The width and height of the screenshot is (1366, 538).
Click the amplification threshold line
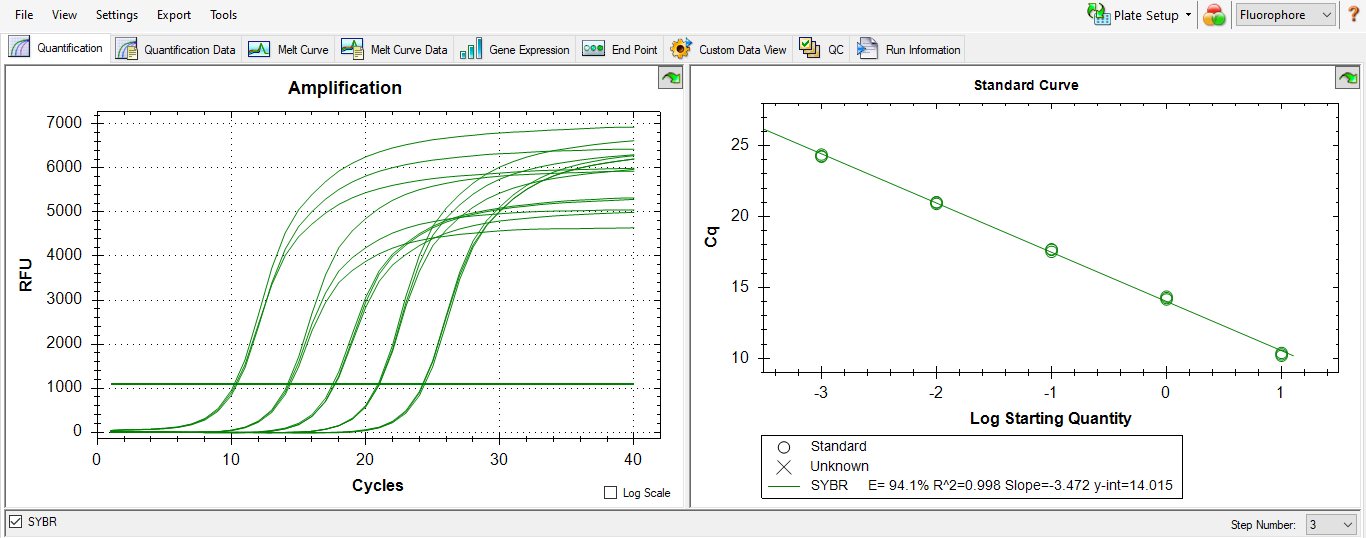click(x=372, y=384)
